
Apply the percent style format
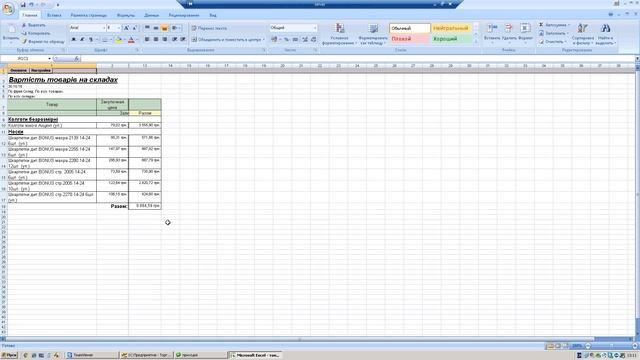pos(287,40)
